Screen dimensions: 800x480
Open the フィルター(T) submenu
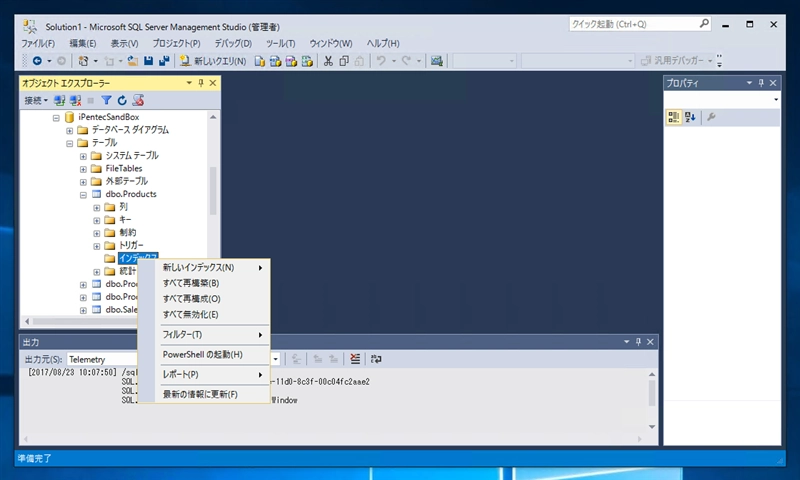(212, 335)
